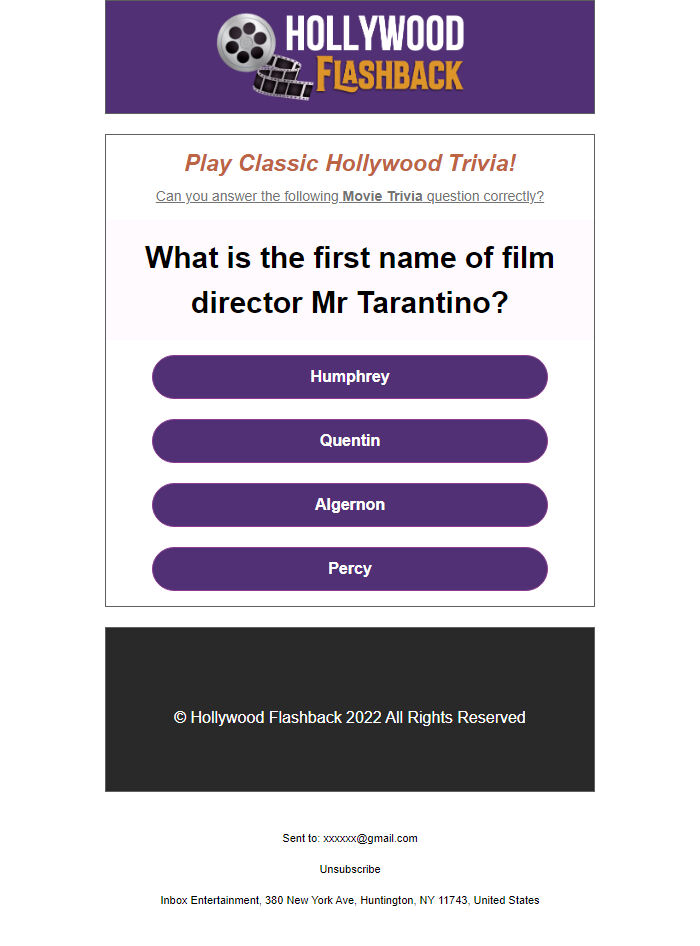This screenshot has height=946, width=700.
Task: Click the question line "What is the first name"
Action: 350,257
